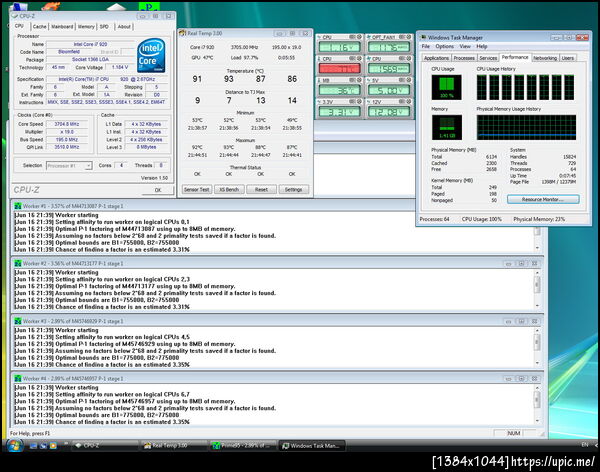The width and height of the screenshot is (600, 472).
Task: Click Worker #2 scrollbar down arrow
Action: 537,305
